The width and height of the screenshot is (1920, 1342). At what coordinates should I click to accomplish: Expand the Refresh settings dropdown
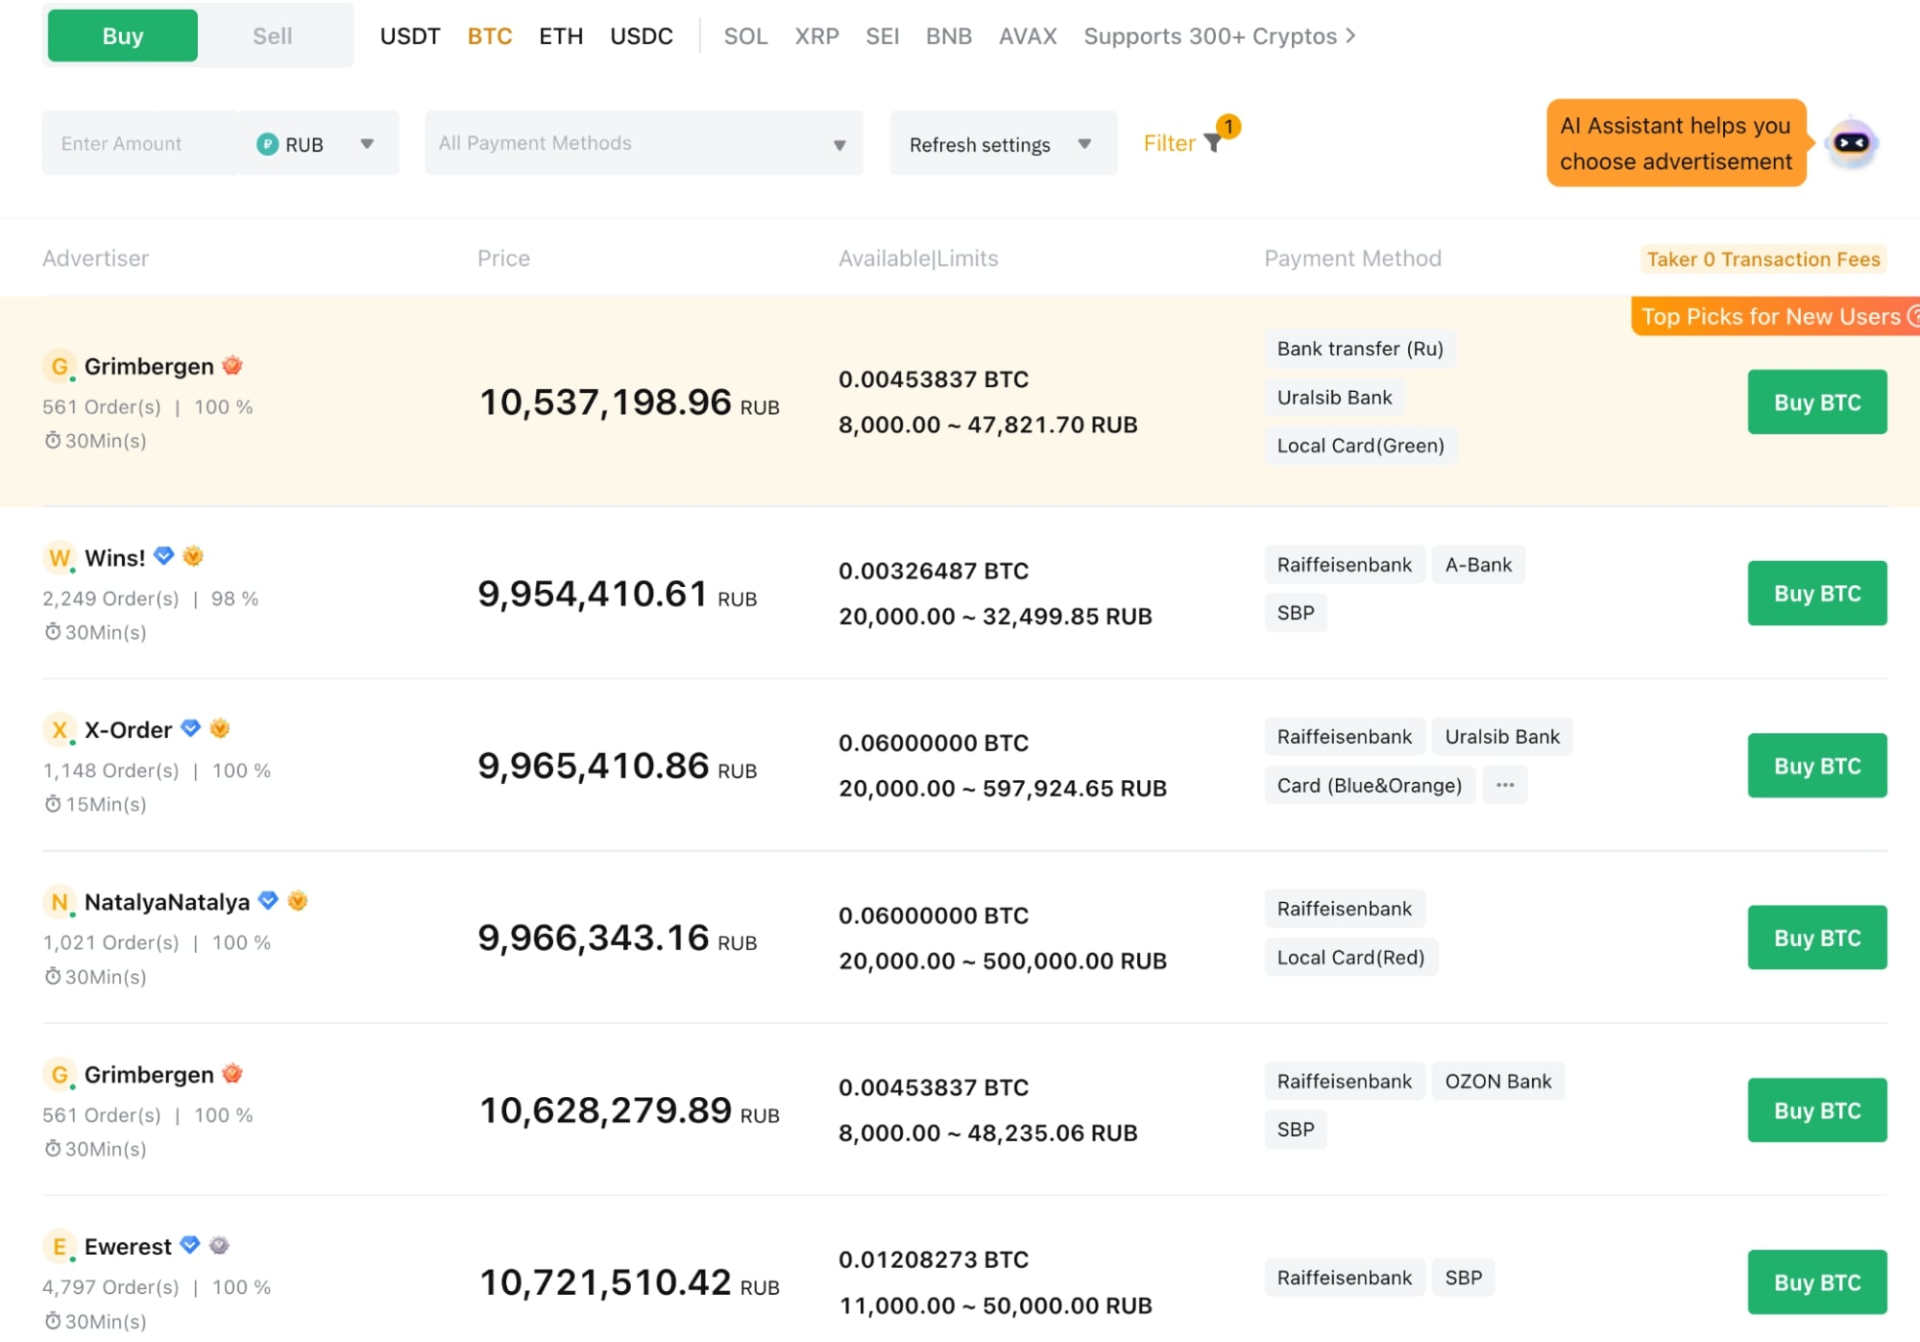point(1085,143)
